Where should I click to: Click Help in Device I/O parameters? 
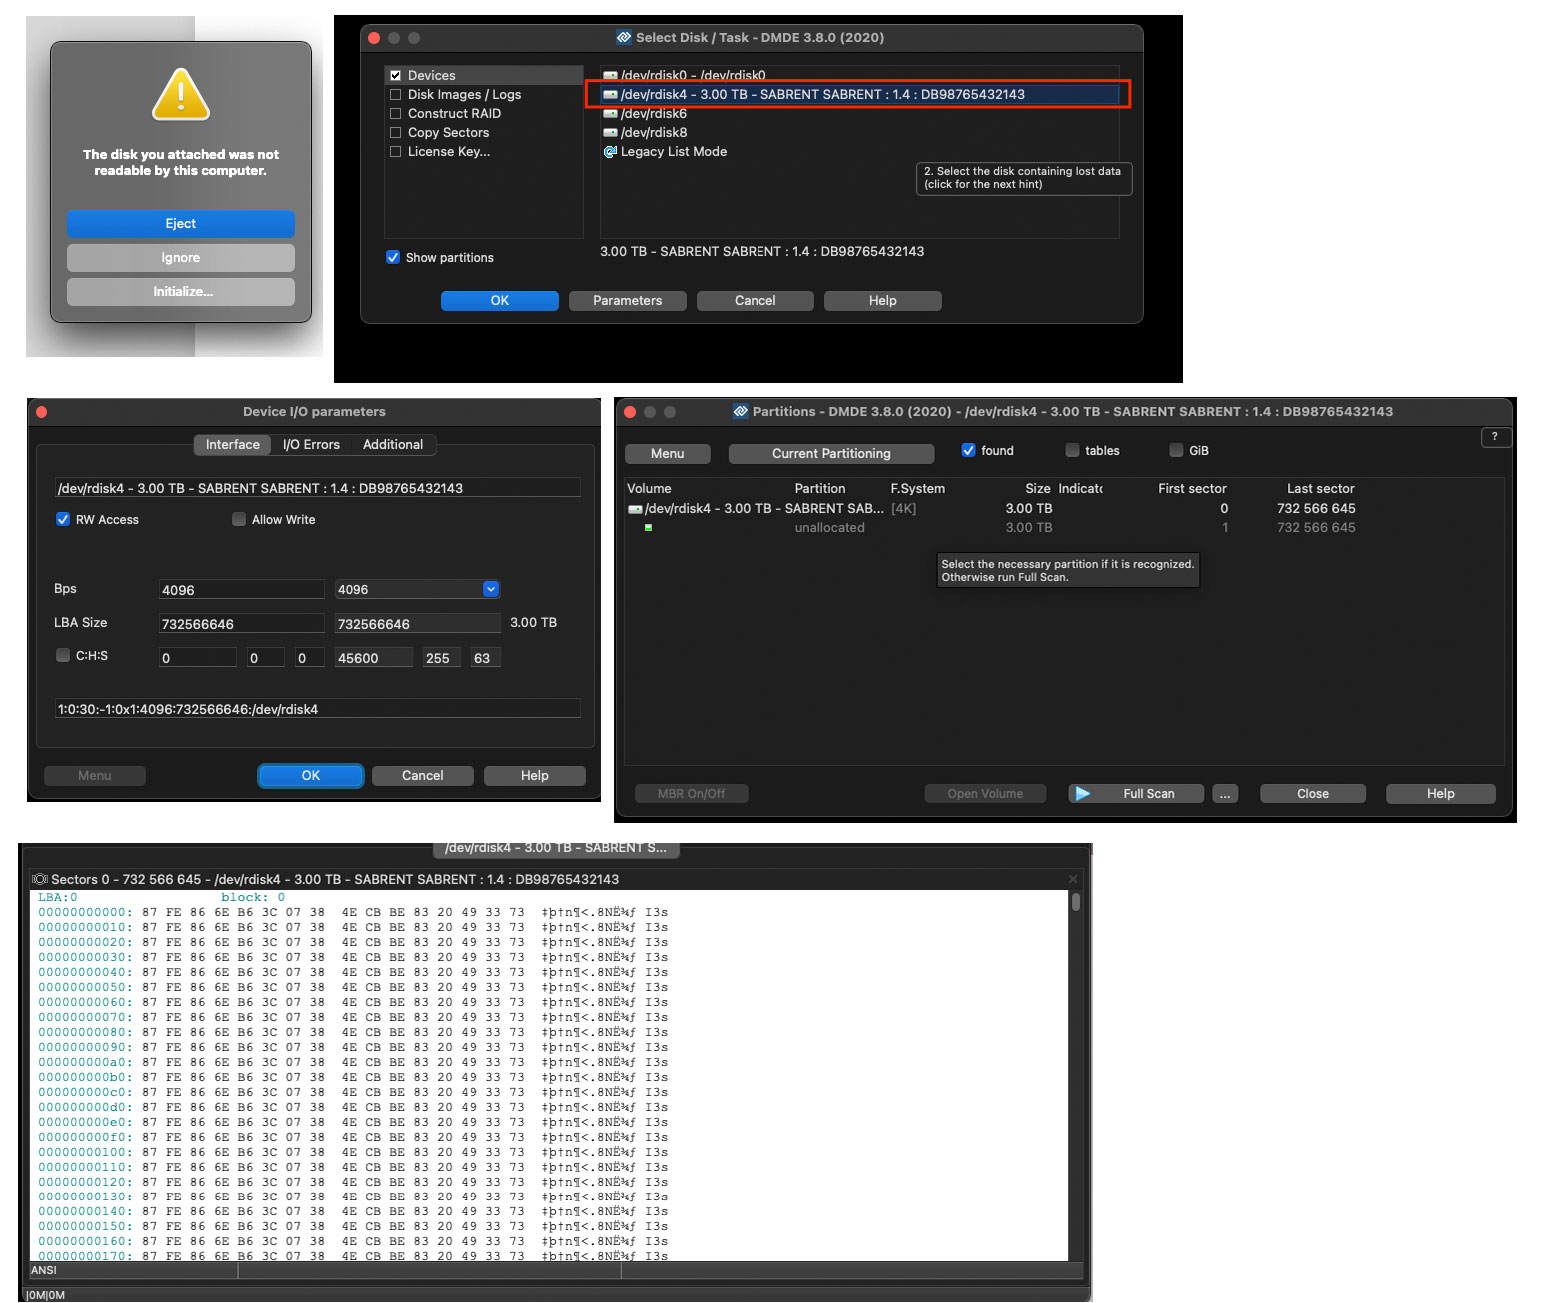tap(535, 776)
